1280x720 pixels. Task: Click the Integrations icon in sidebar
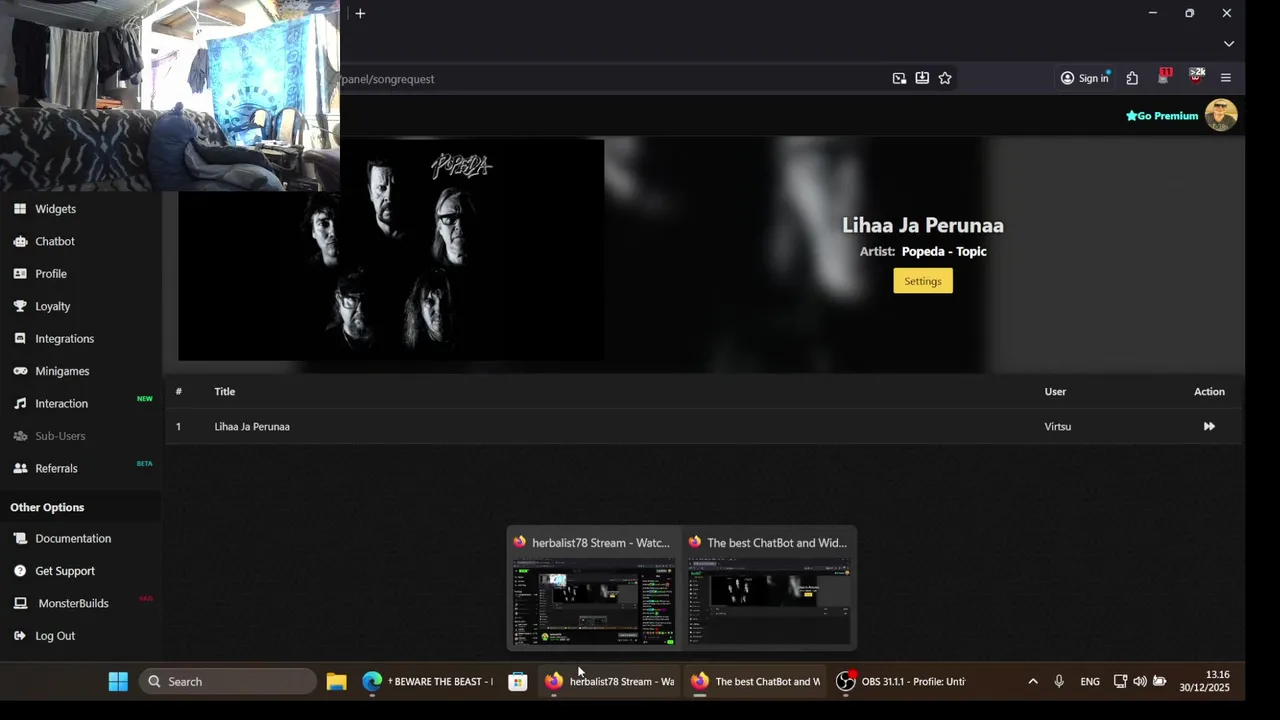[20, 339]
